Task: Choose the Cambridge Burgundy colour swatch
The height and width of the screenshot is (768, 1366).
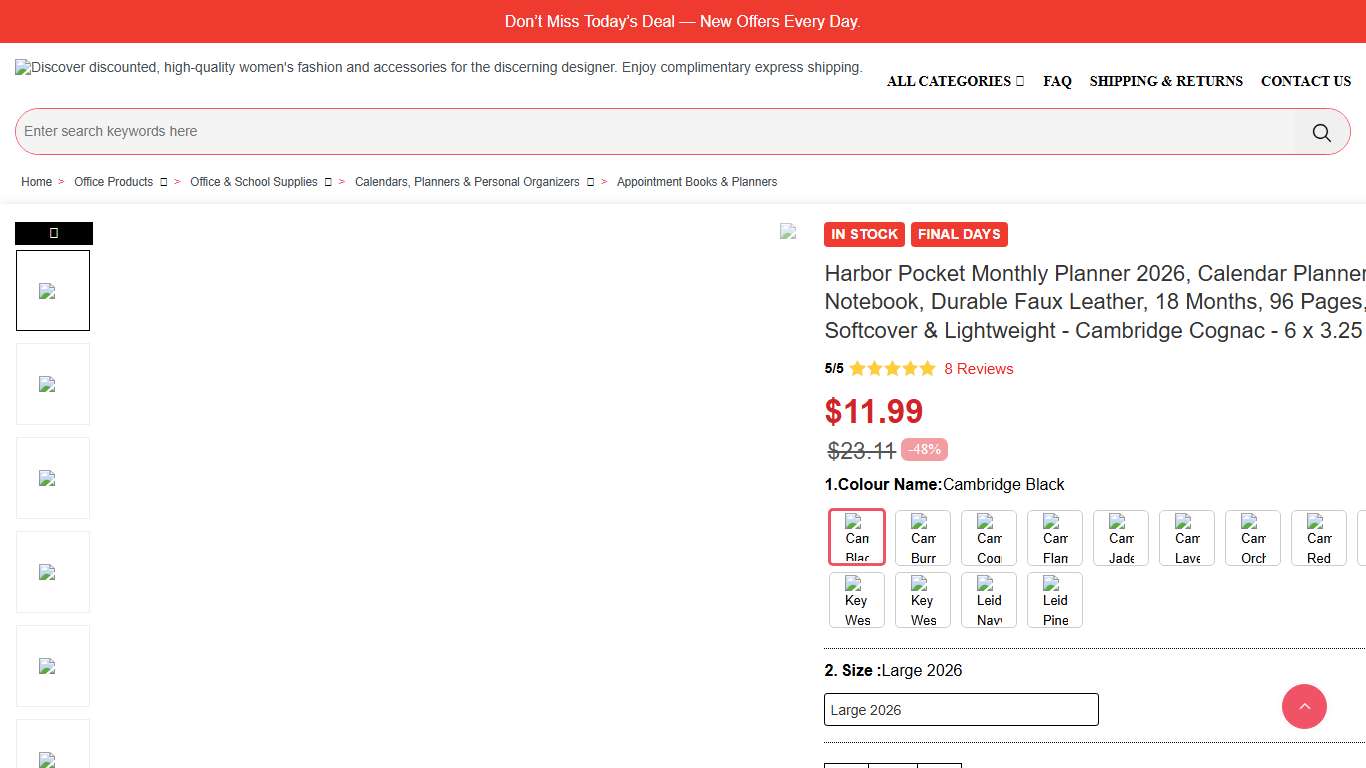Action: [923, 538]
